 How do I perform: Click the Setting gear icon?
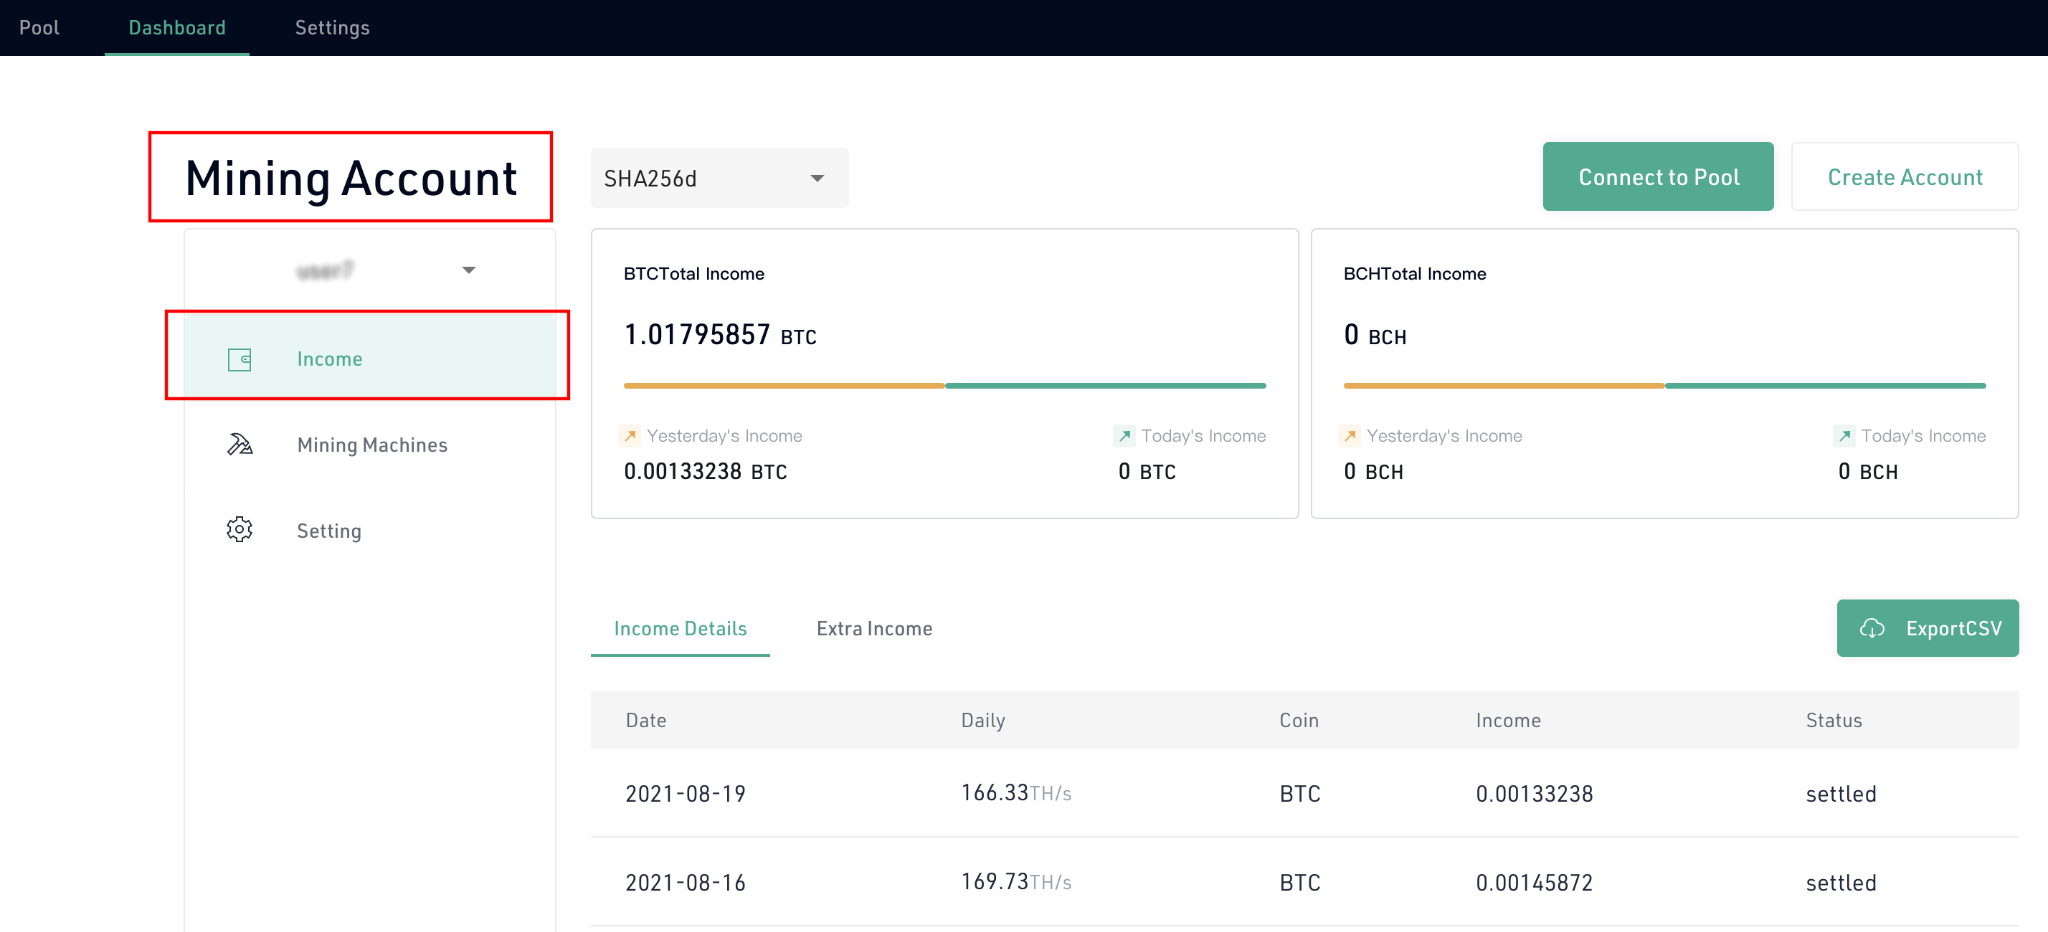point(240,530)
